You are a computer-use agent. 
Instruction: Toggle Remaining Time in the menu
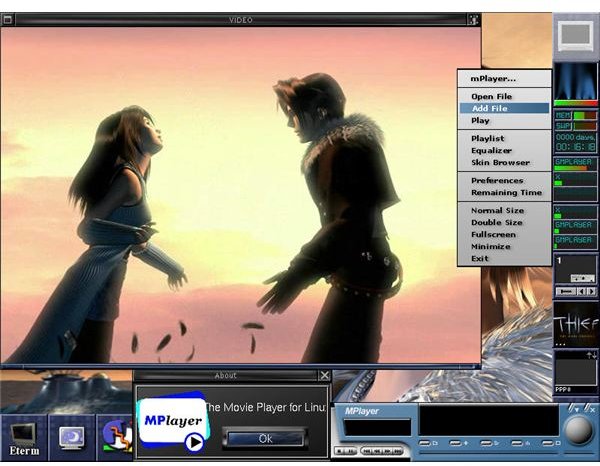(x=507, y=192)
